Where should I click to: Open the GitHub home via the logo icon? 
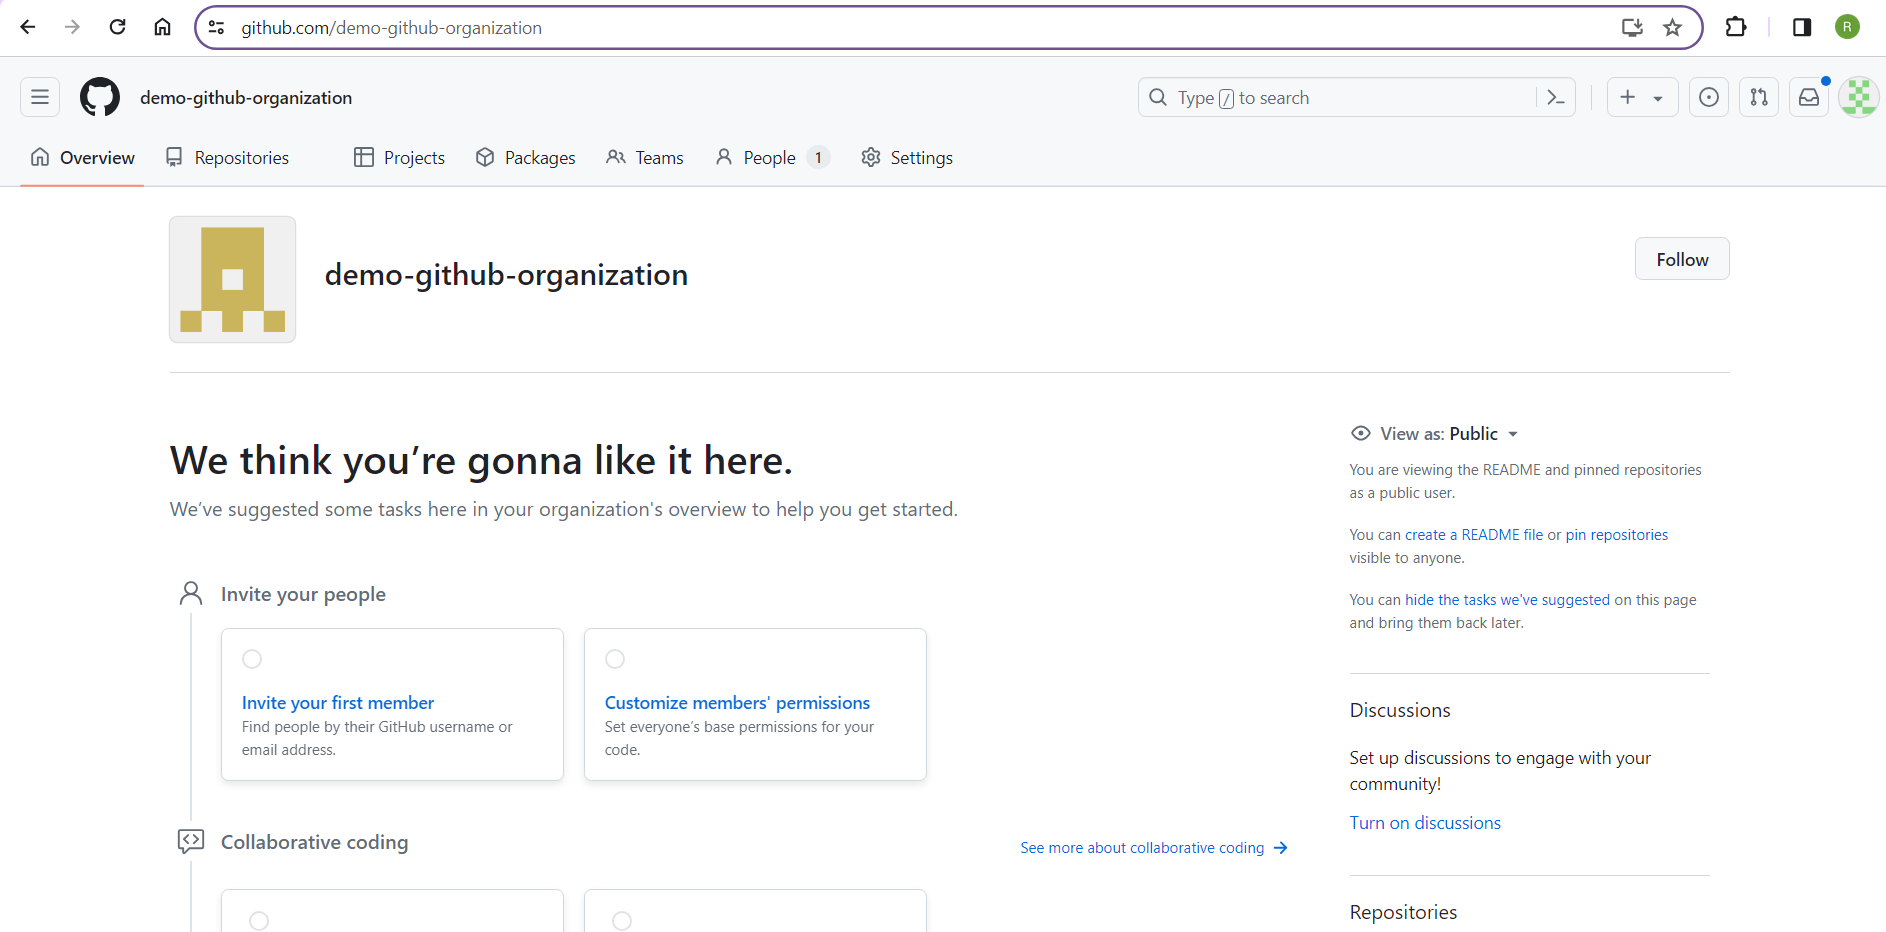click(x=99, y=97)
